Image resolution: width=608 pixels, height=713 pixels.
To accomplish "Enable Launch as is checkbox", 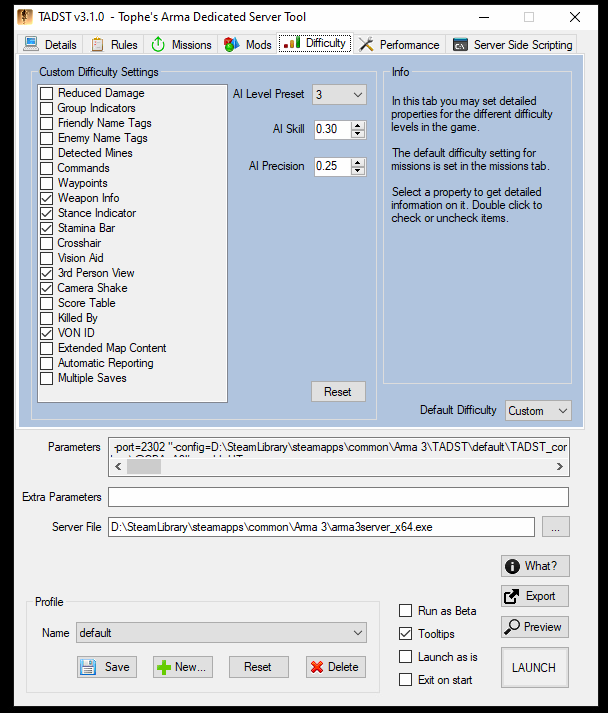I will point(405,657).
